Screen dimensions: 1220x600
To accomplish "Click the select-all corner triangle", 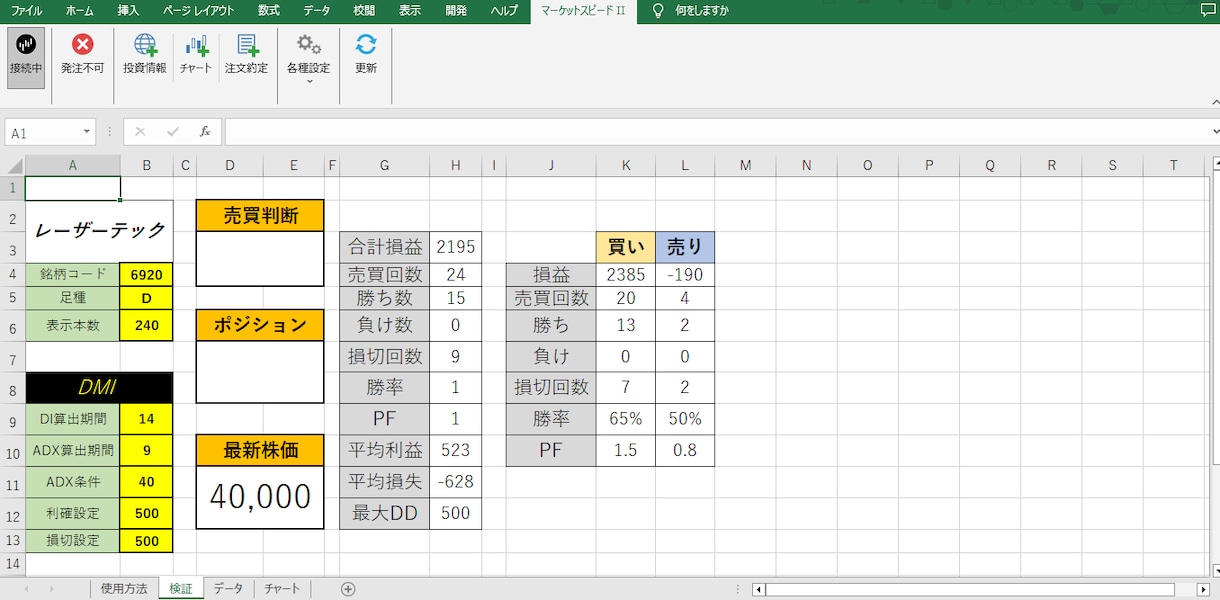I will 13,165.
